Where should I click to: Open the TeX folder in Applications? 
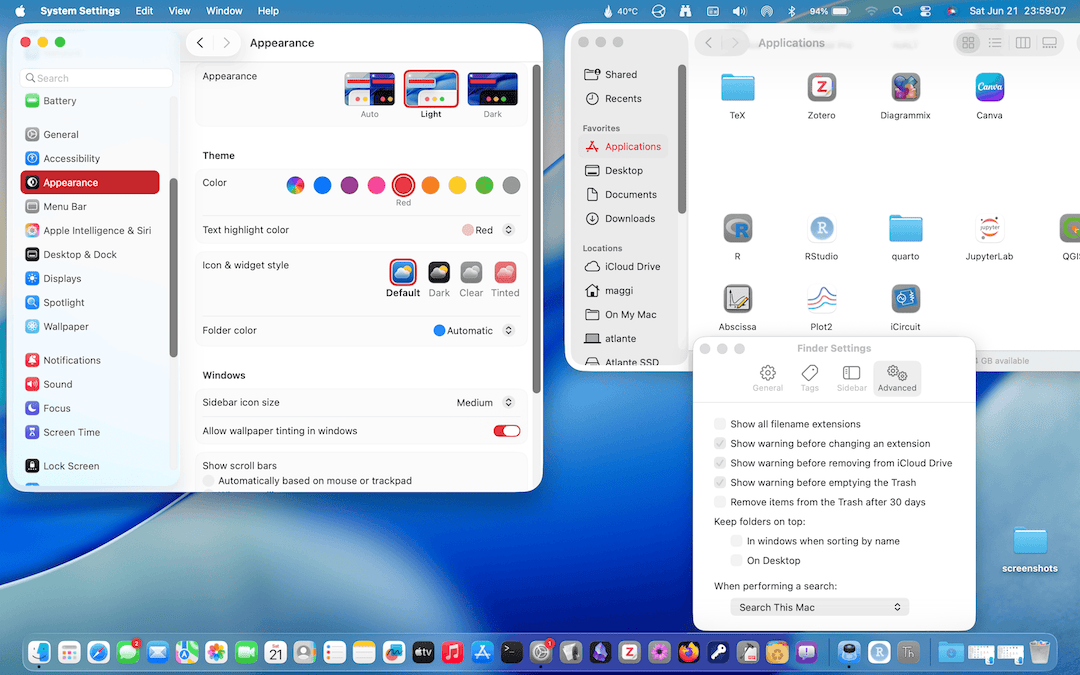coord(737,87)
